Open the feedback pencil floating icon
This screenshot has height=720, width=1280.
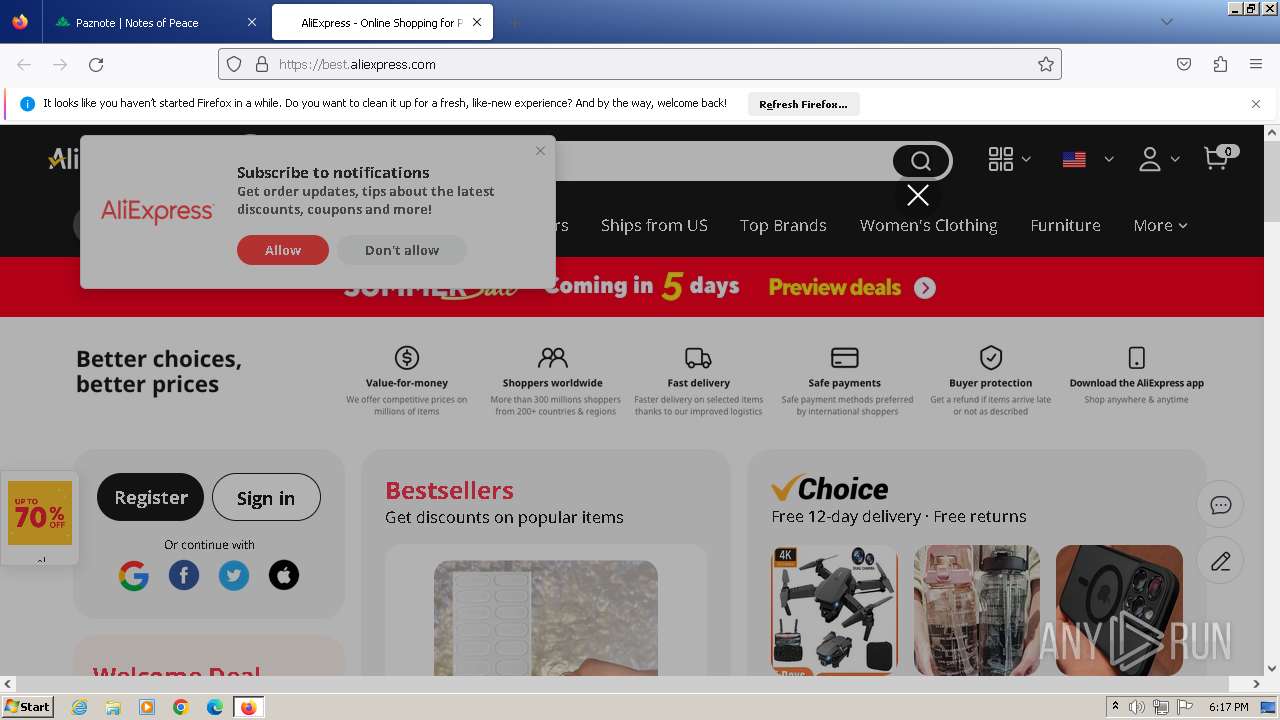click(1220, 561)
